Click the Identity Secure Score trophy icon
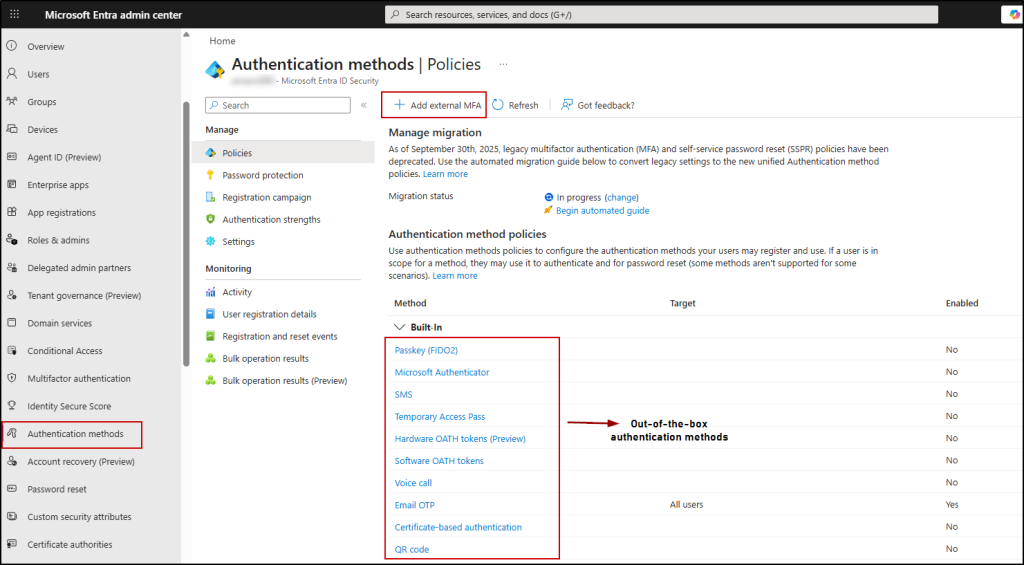Screen dimensions: 1024x565 point(12,406)
